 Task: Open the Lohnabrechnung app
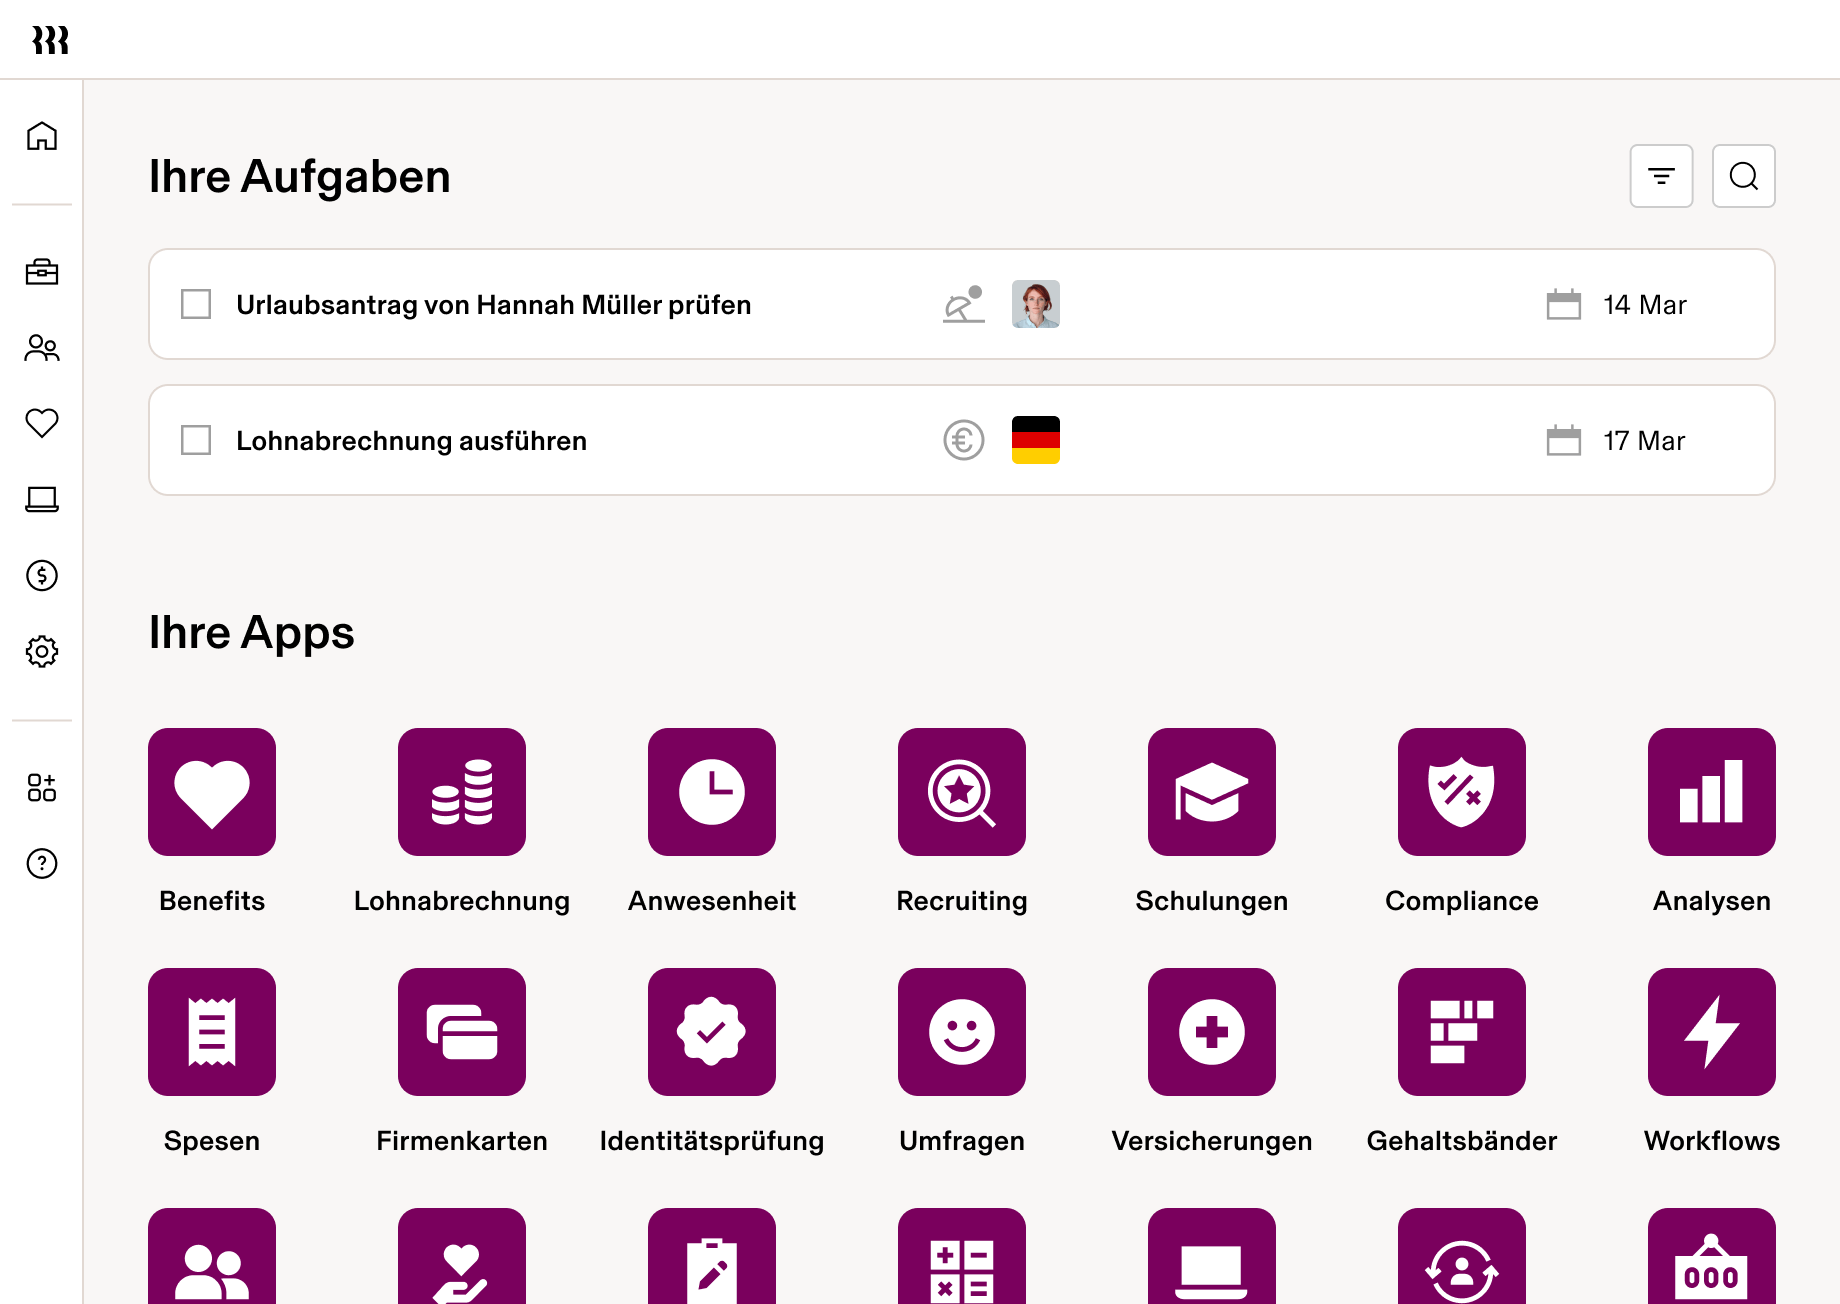(461, 792)
